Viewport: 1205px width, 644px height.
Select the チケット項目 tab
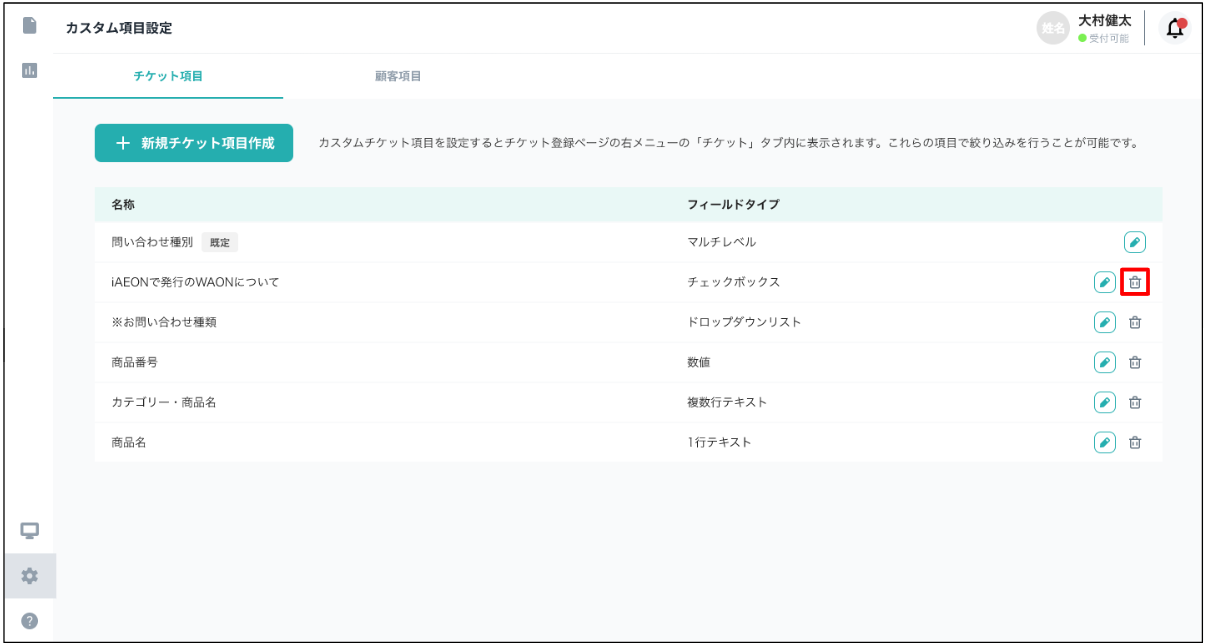coord(168,76)
